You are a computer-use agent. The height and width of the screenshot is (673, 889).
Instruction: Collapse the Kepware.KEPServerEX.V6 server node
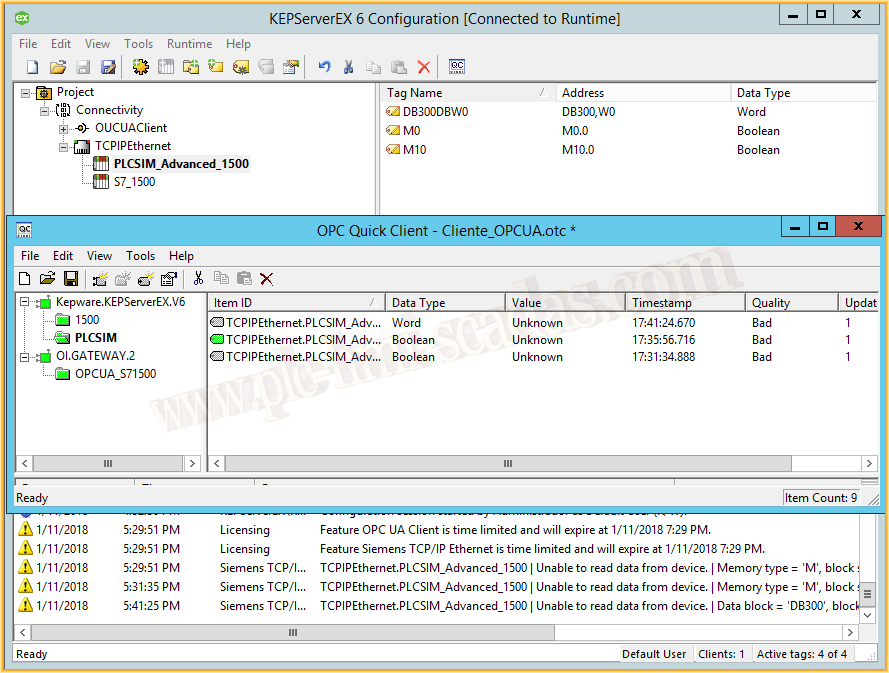[x=23, y=302]
